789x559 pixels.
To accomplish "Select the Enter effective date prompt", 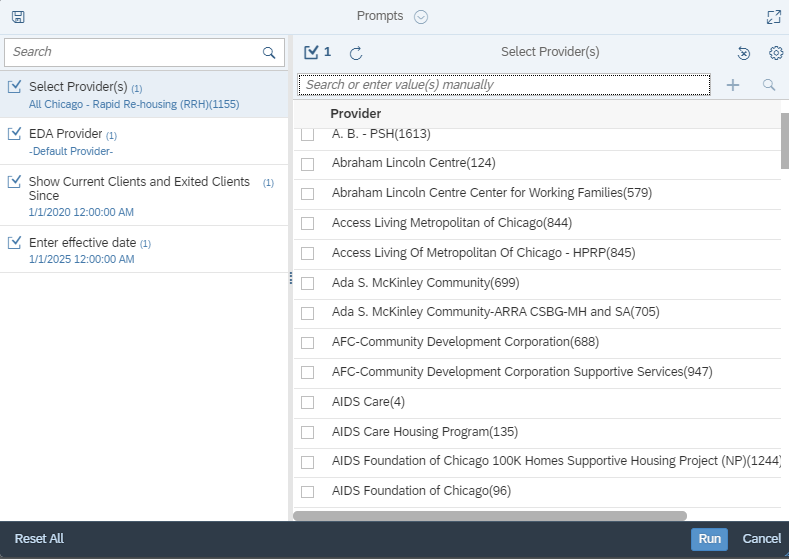I will coord(144,250).
